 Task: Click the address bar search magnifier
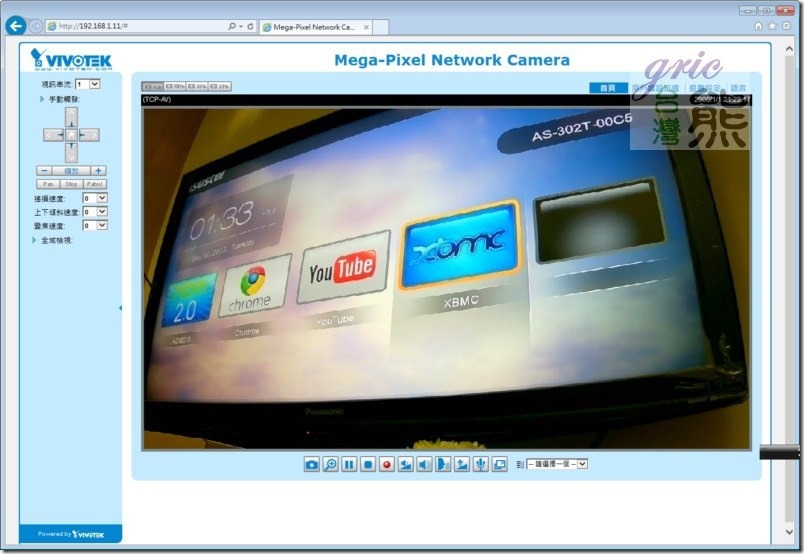tap(232, 26)
